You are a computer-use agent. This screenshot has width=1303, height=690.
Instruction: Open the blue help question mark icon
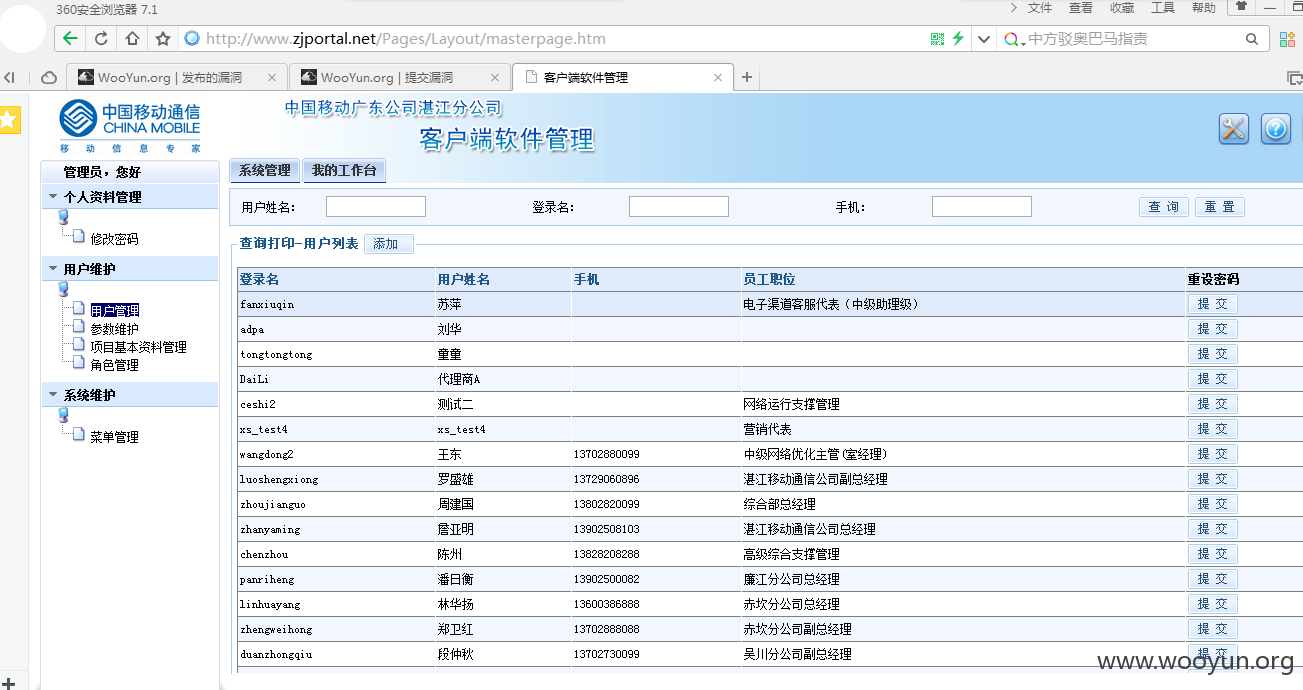(x=1276, y=128)
